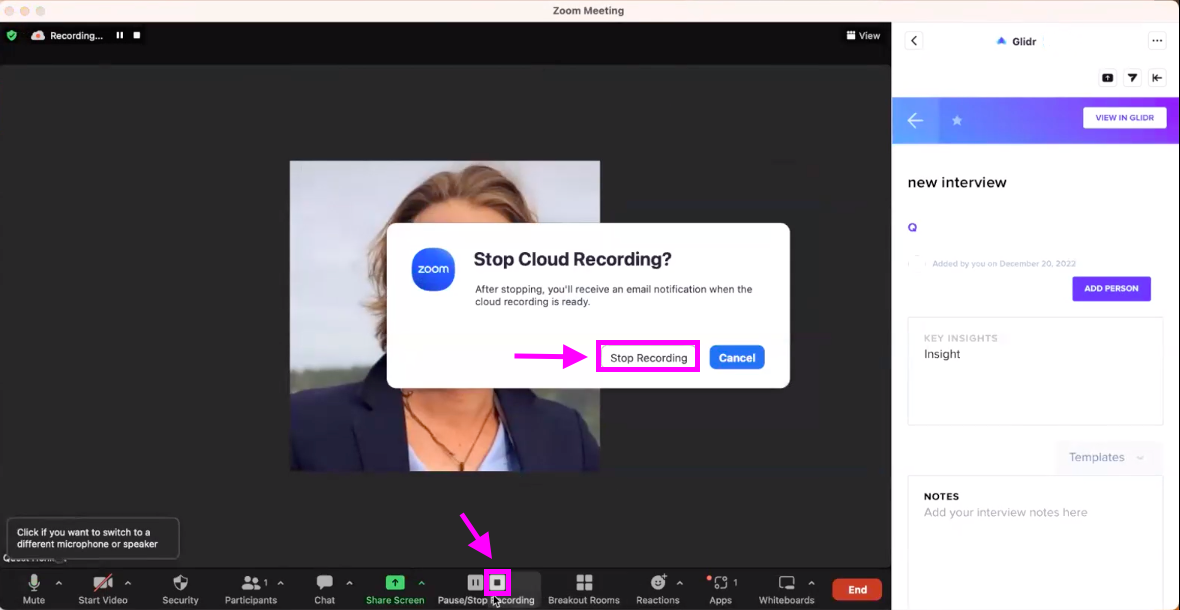Open the View layout menu
The image size is (1180, 610).
click(863, 35)
